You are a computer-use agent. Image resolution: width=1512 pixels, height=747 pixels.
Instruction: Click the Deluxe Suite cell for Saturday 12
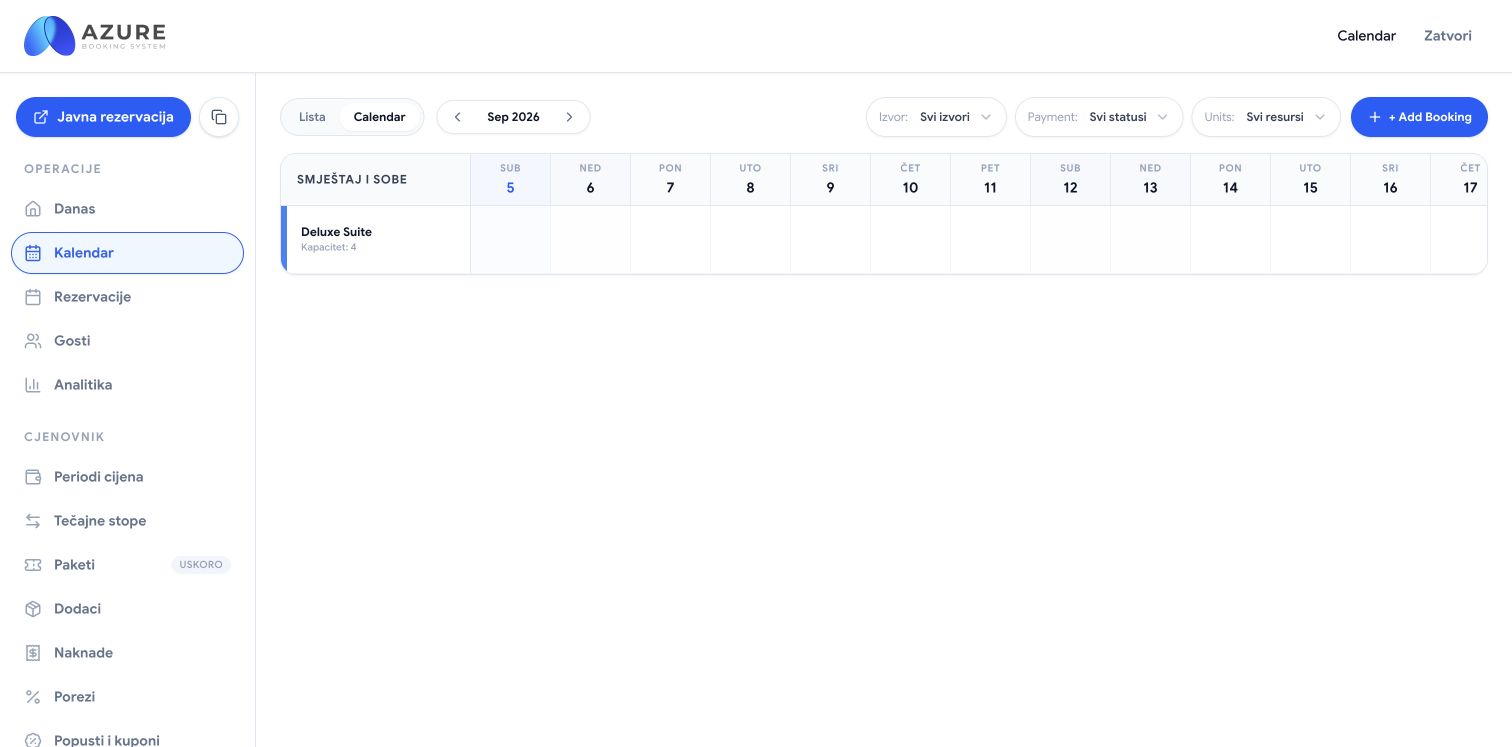[1070, 239]
